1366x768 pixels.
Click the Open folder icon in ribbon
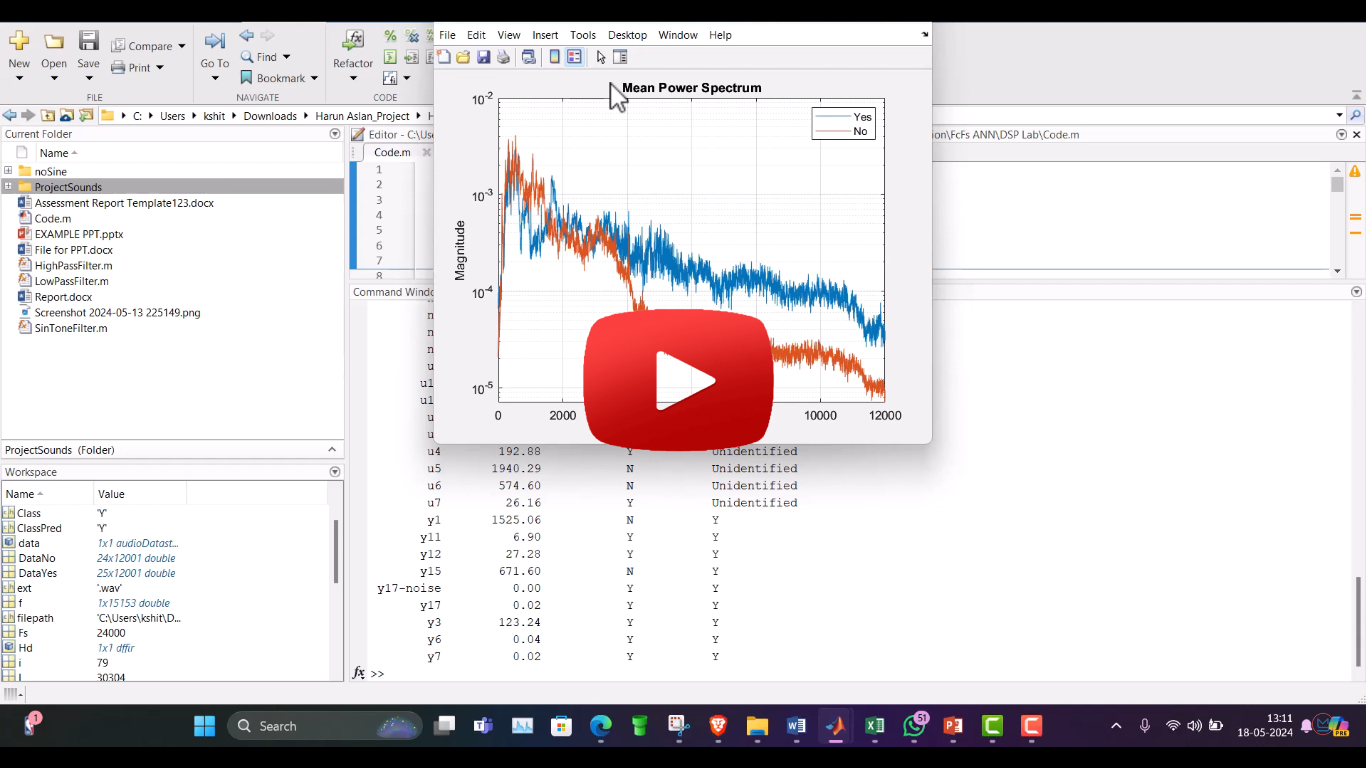[54, 41]
